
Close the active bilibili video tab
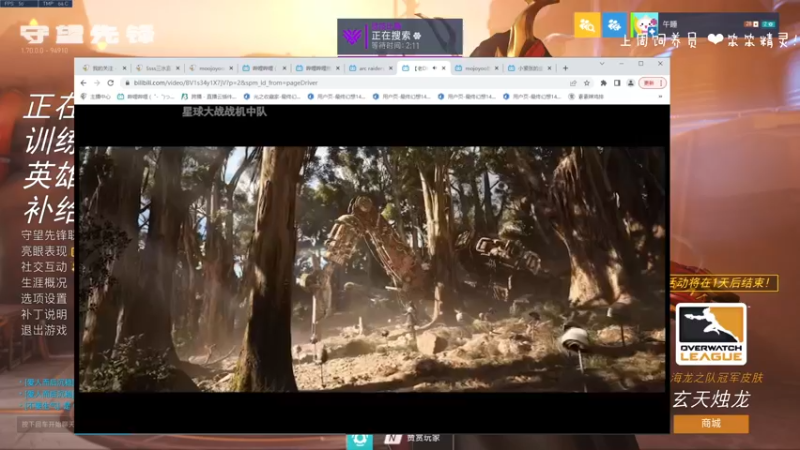pyautogui.click(x=443, y=68)
